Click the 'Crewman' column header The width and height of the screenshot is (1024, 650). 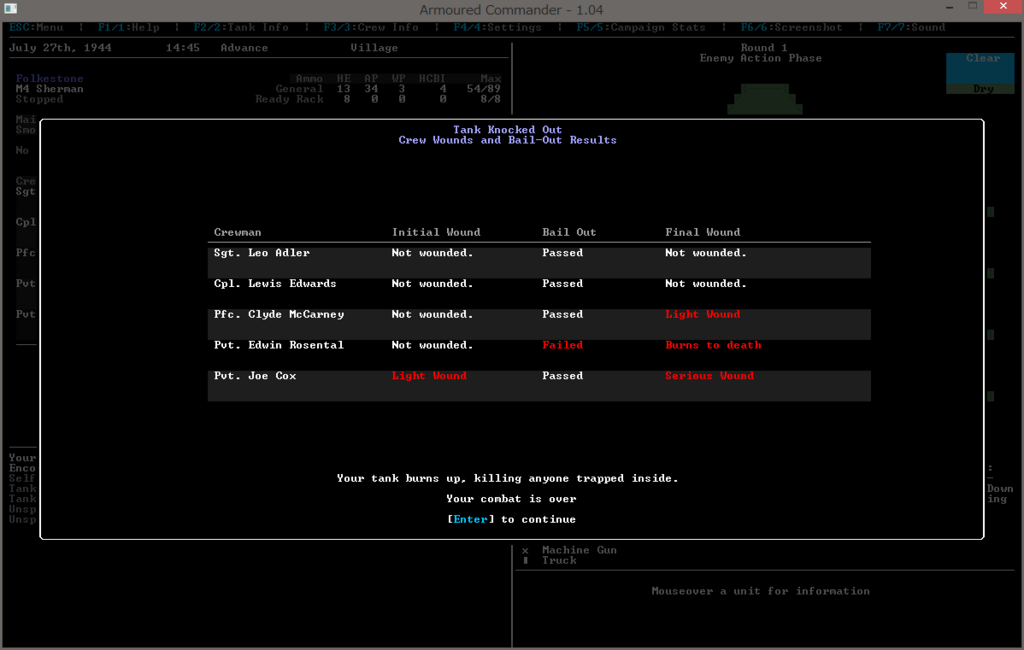tap(238, 233)
